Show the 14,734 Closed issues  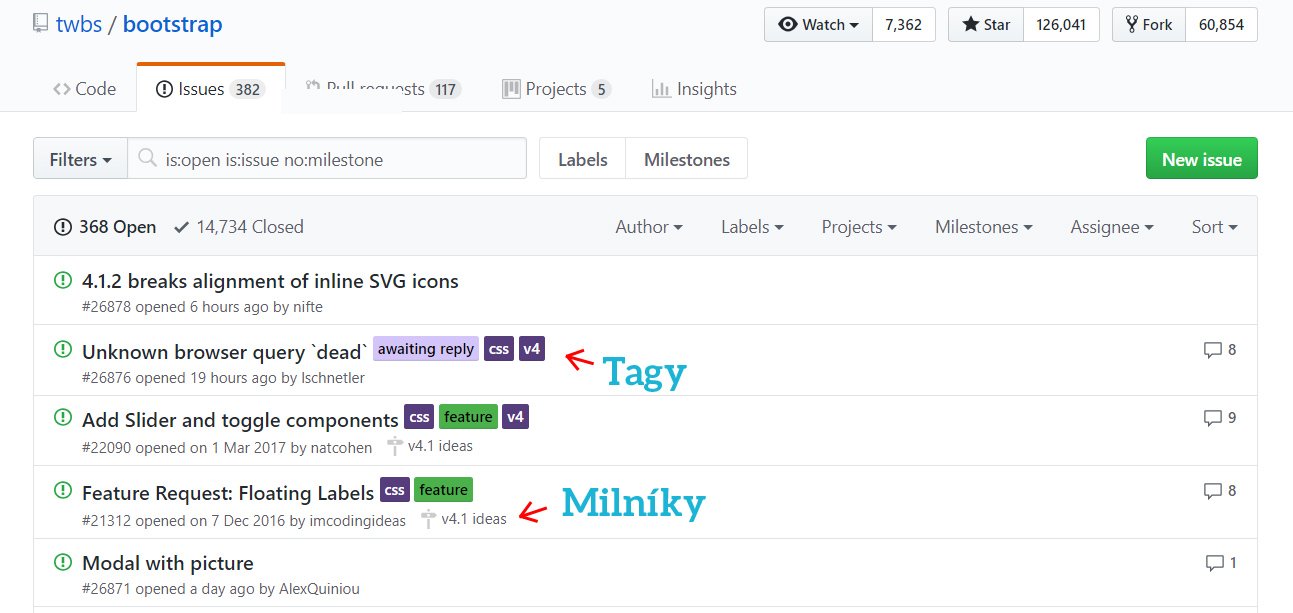[238, 227]
